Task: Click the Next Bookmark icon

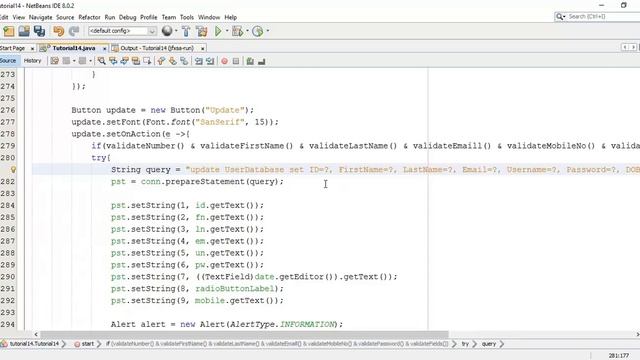Action: point(173,61)
